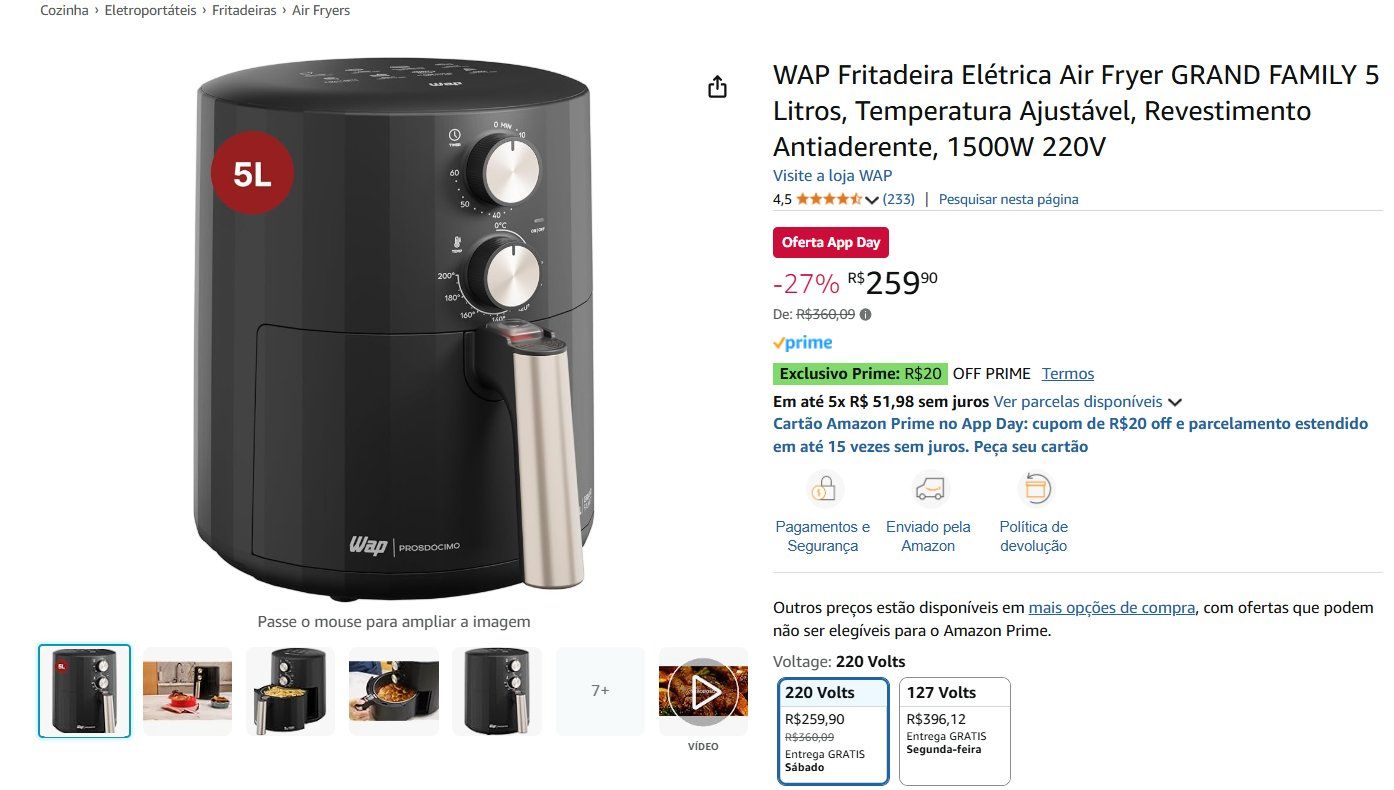Screen dimensions: 1394x790
Task: Click the Pagamentos e Segurança lock icon
Action: pos(824,489)
